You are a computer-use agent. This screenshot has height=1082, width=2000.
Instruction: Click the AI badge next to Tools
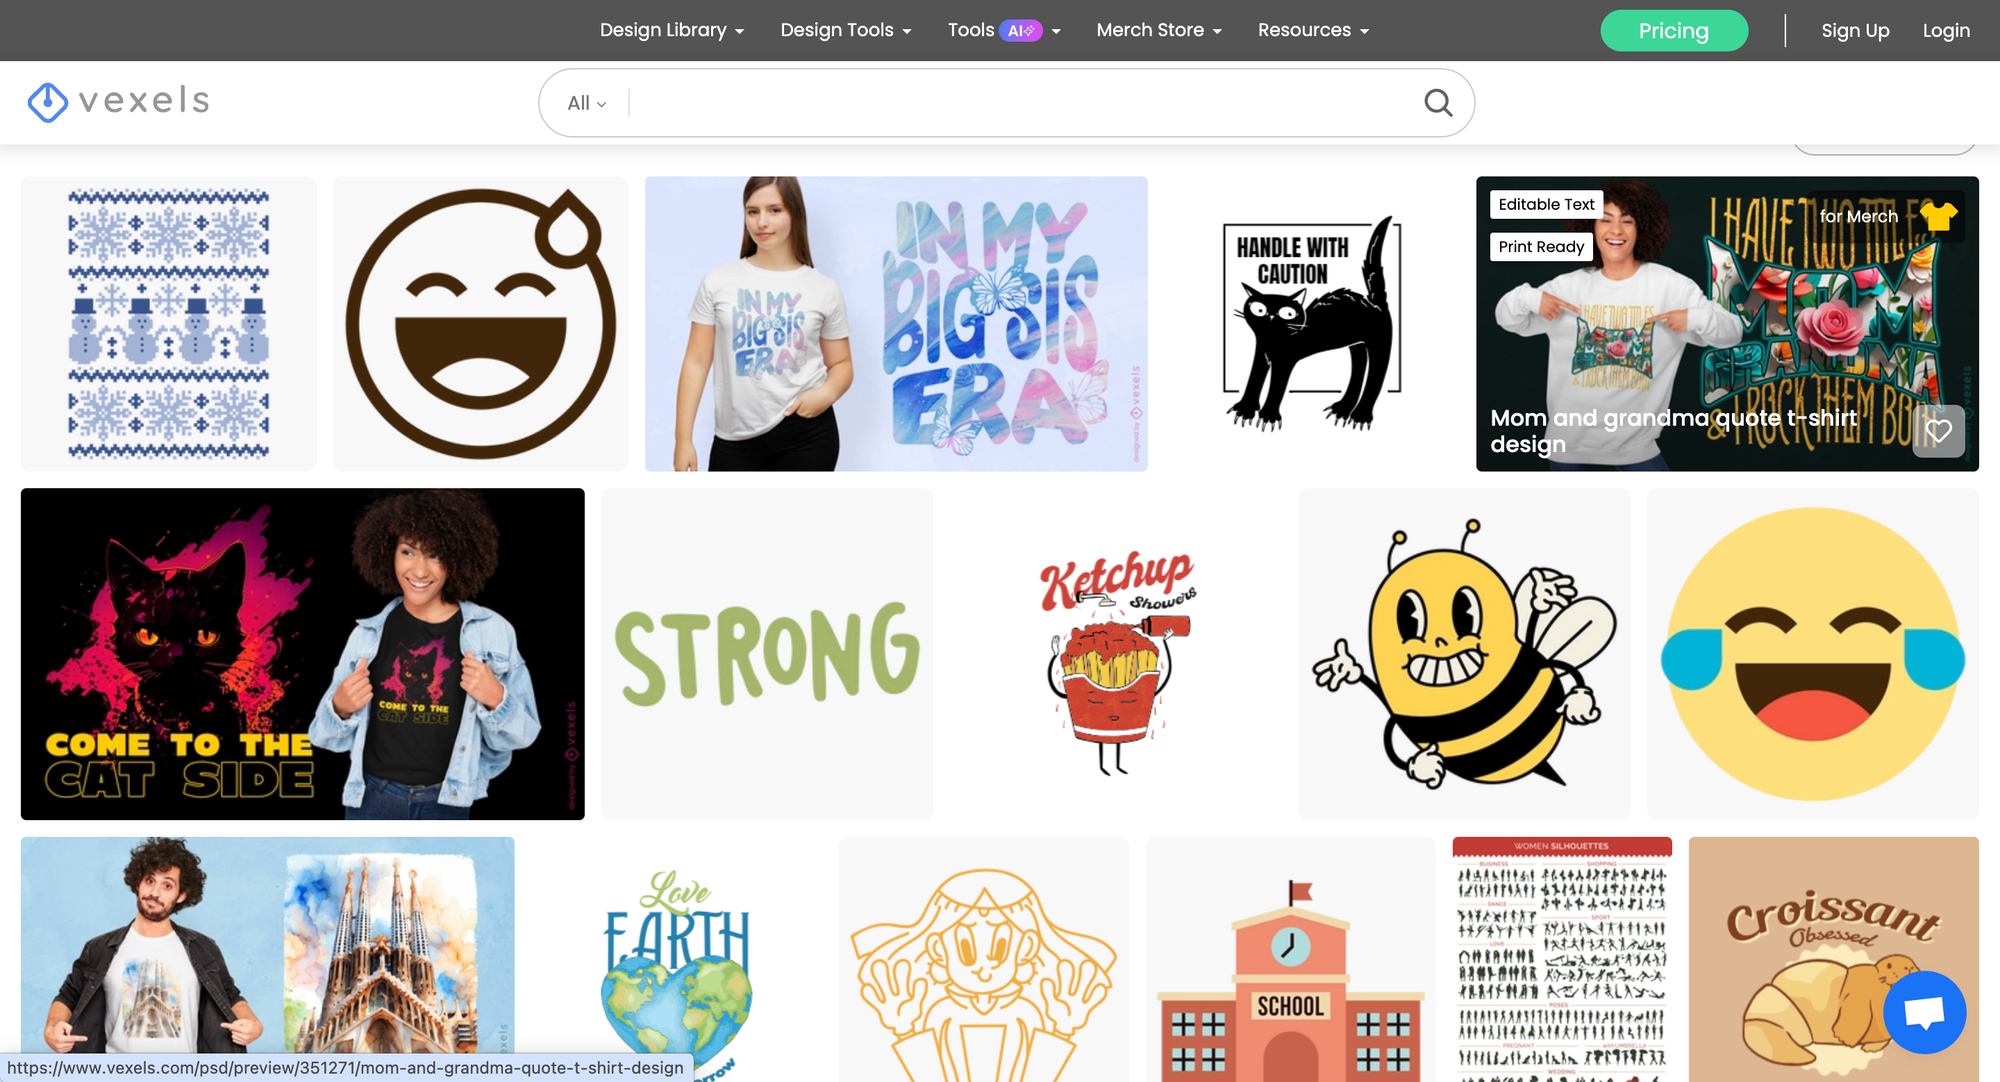click(1020, 31)
